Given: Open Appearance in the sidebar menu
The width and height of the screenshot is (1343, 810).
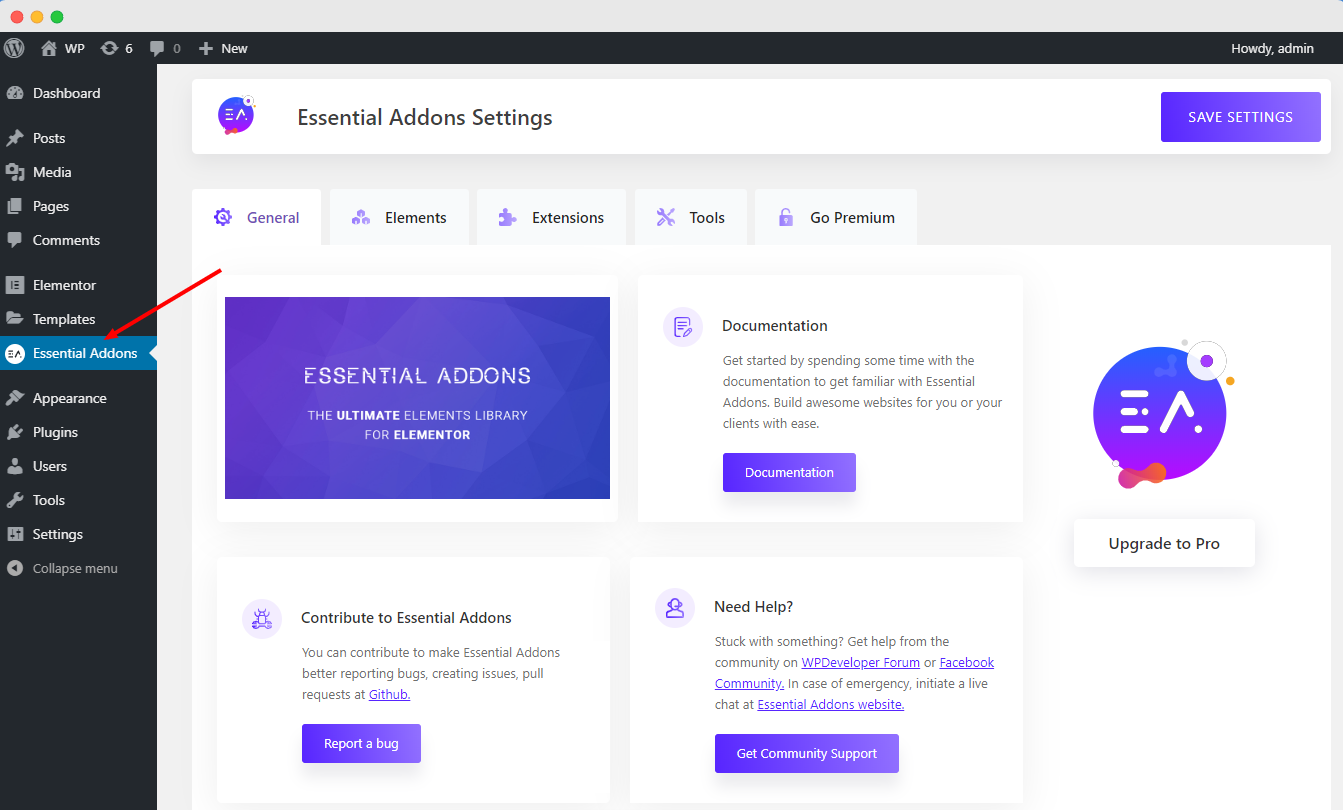Looking at the screenshot, I should pos(78,398).
